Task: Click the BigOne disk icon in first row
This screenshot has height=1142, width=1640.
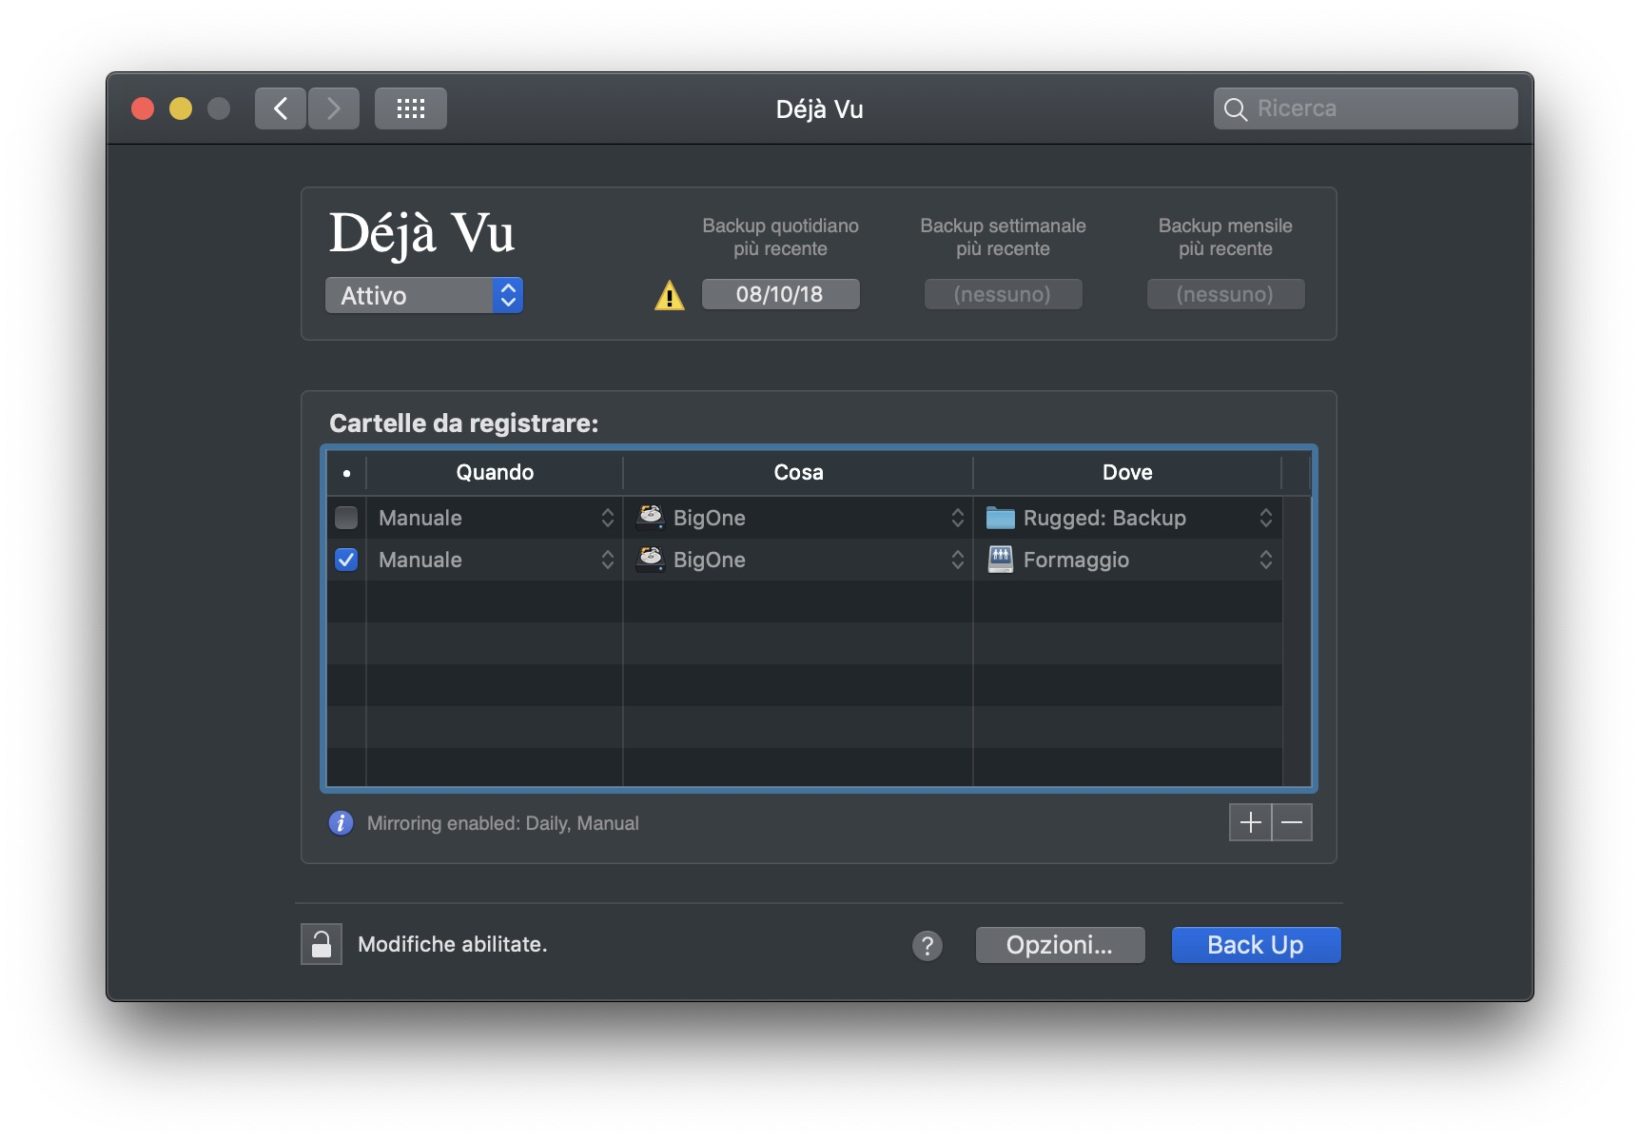Action: [651, 516]
